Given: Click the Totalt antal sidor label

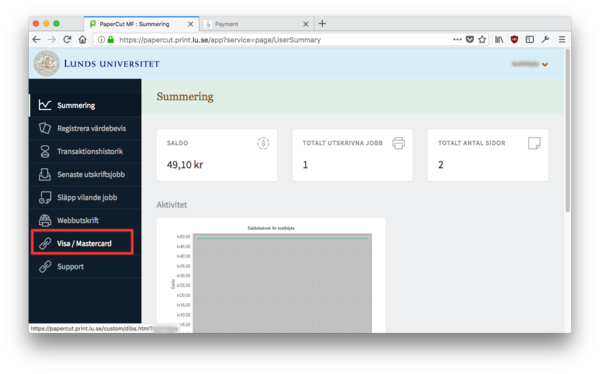Looking at the screenshot, I should [472, 143].
